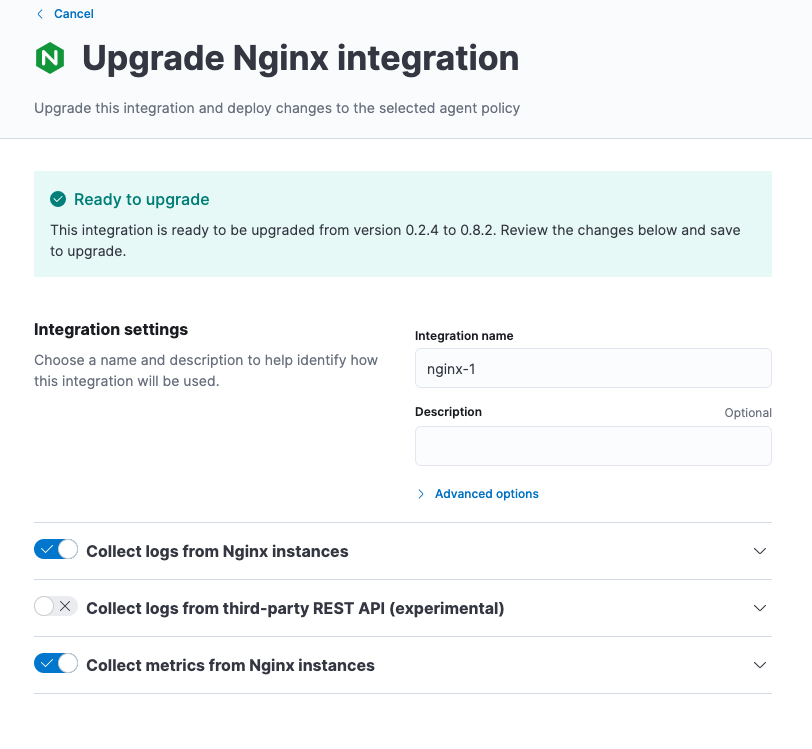Viewport: 812px width, 749px height.
Task: Click the green Nginx logo icon
Action: coord(50,58)
